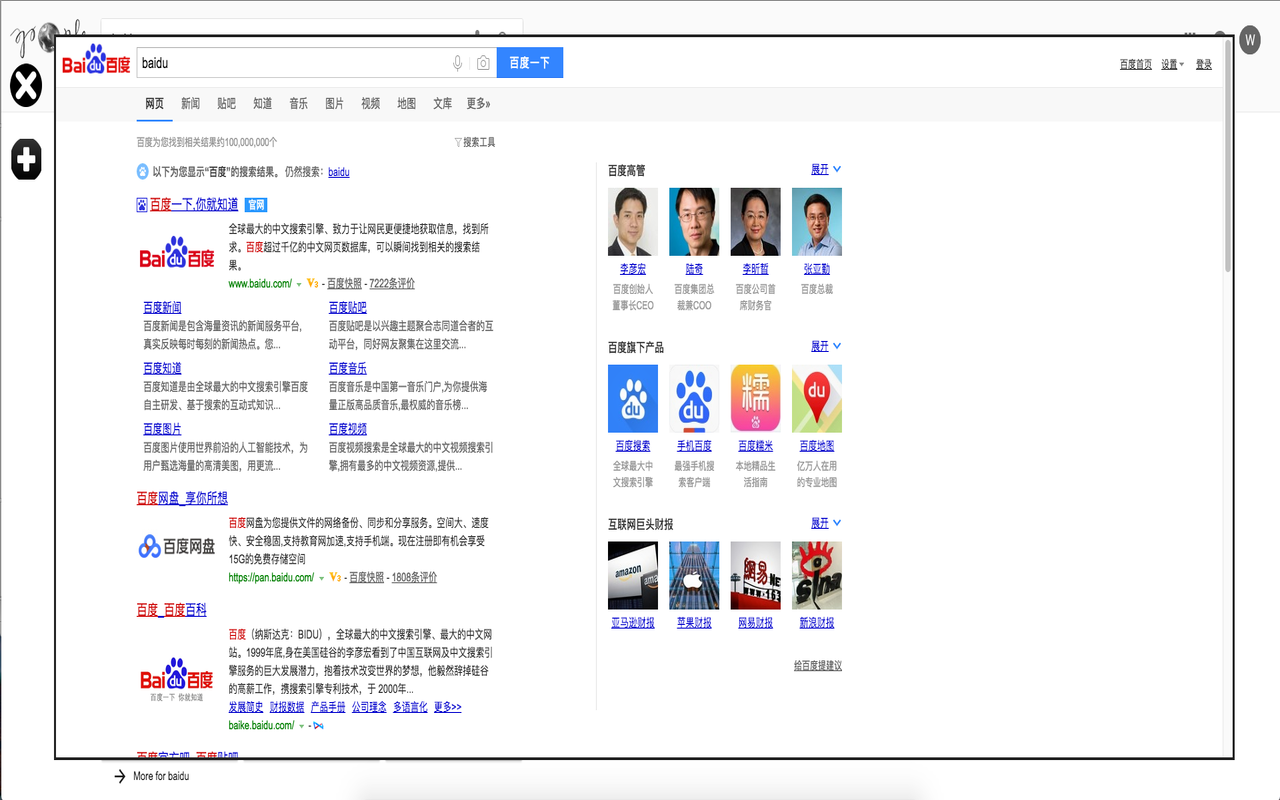Open the 百度贴吧 sub-link
1280x800 pixels.
tap(348, 308)
